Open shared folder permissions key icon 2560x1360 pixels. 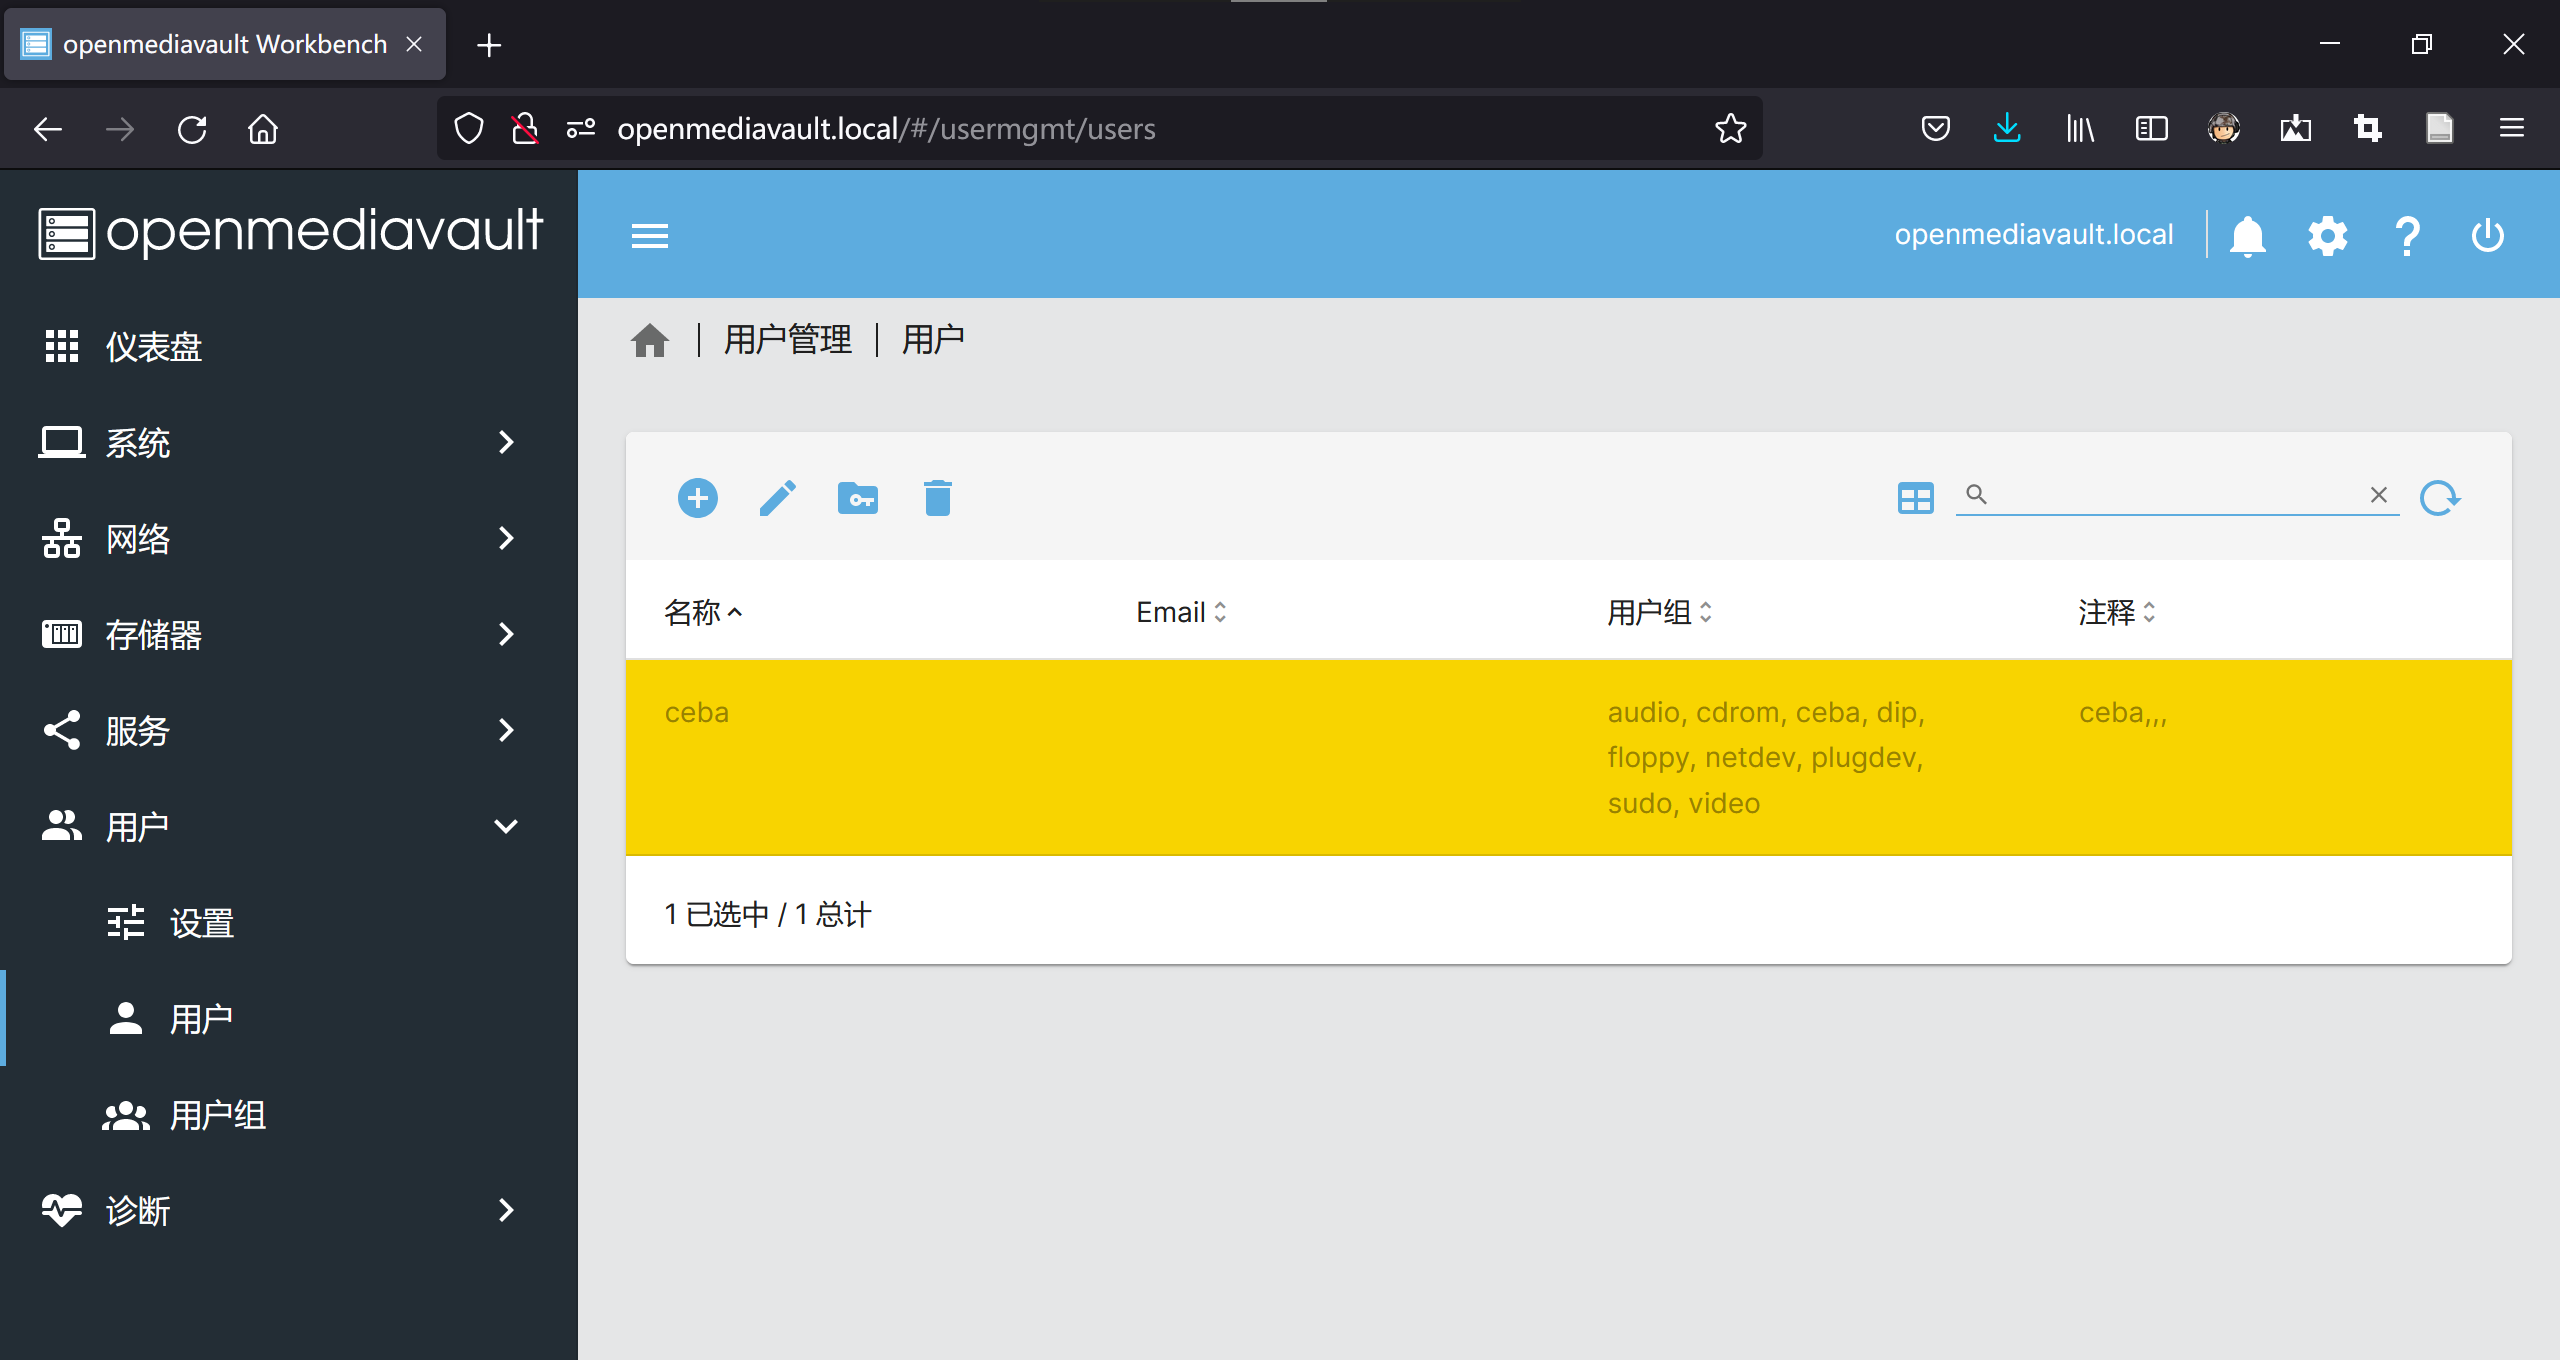click(857, 498)
